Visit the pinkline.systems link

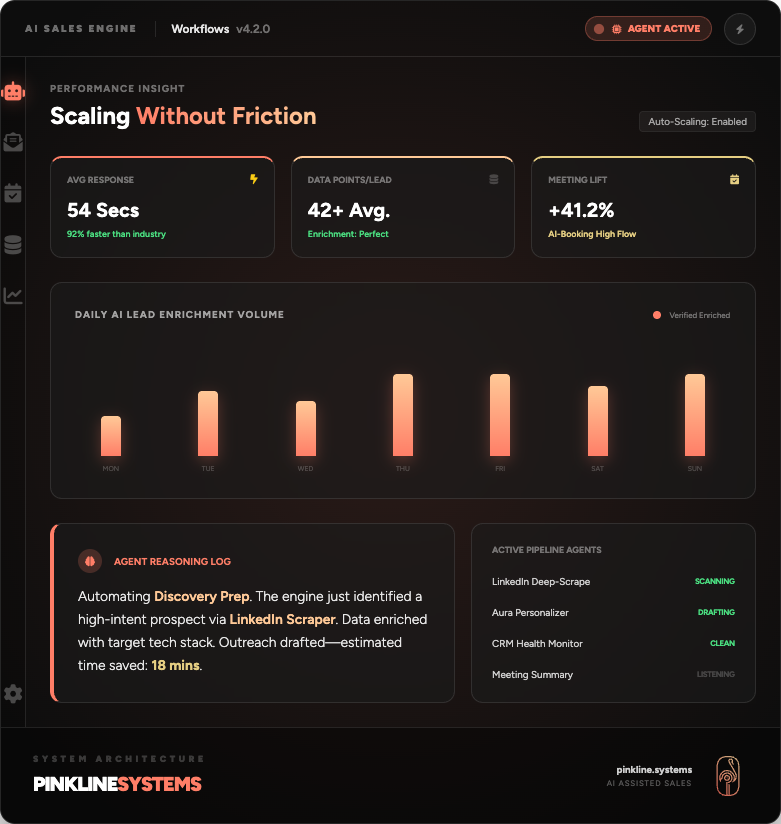(x=653, y=770)
